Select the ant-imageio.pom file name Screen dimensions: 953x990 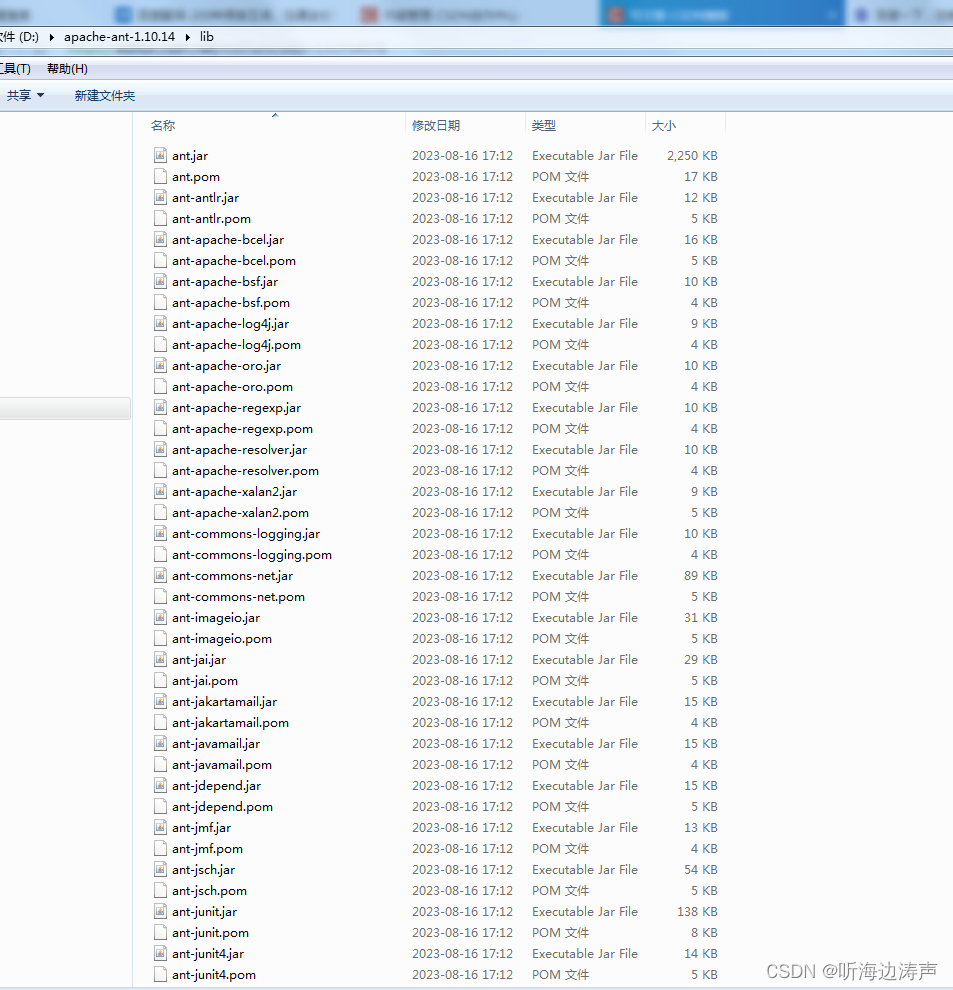coord(222,638)
